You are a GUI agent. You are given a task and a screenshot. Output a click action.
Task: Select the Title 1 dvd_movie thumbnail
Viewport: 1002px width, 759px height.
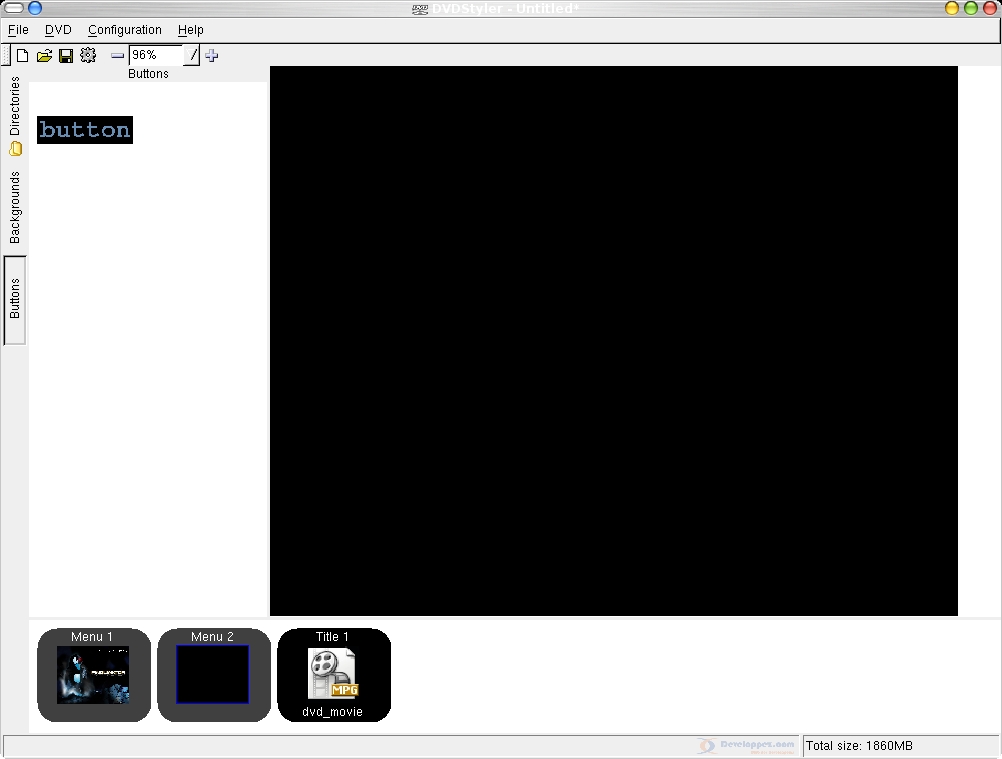(333, 675)
